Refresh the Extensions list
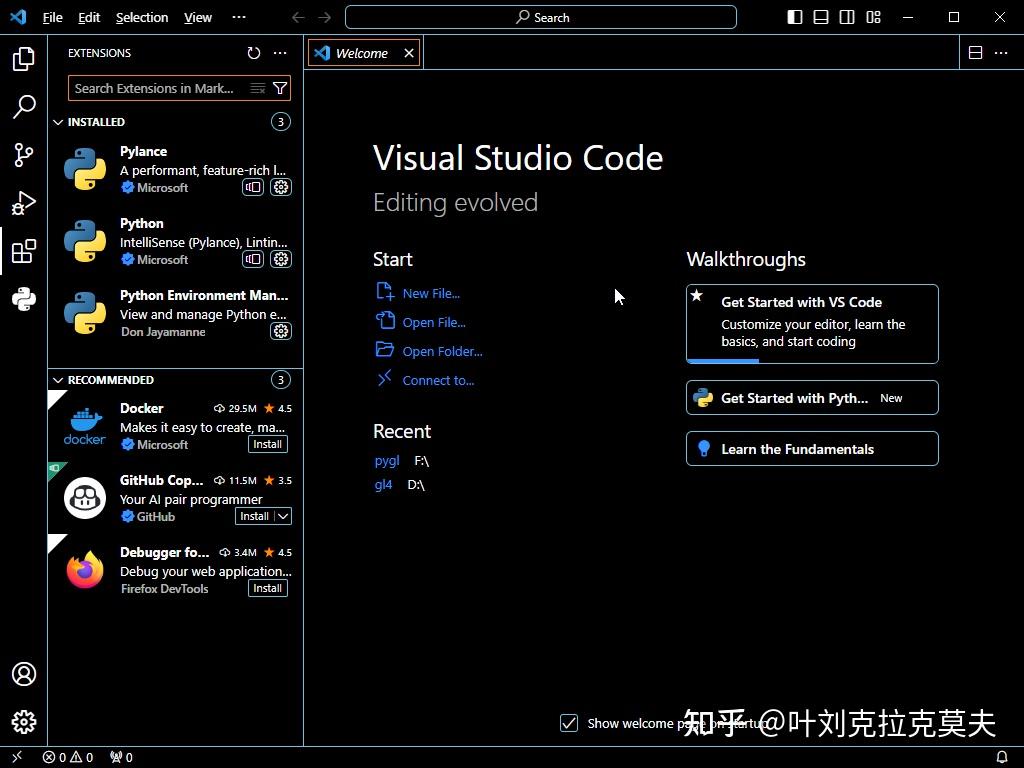1024x768 pixels. click(253, 53)
